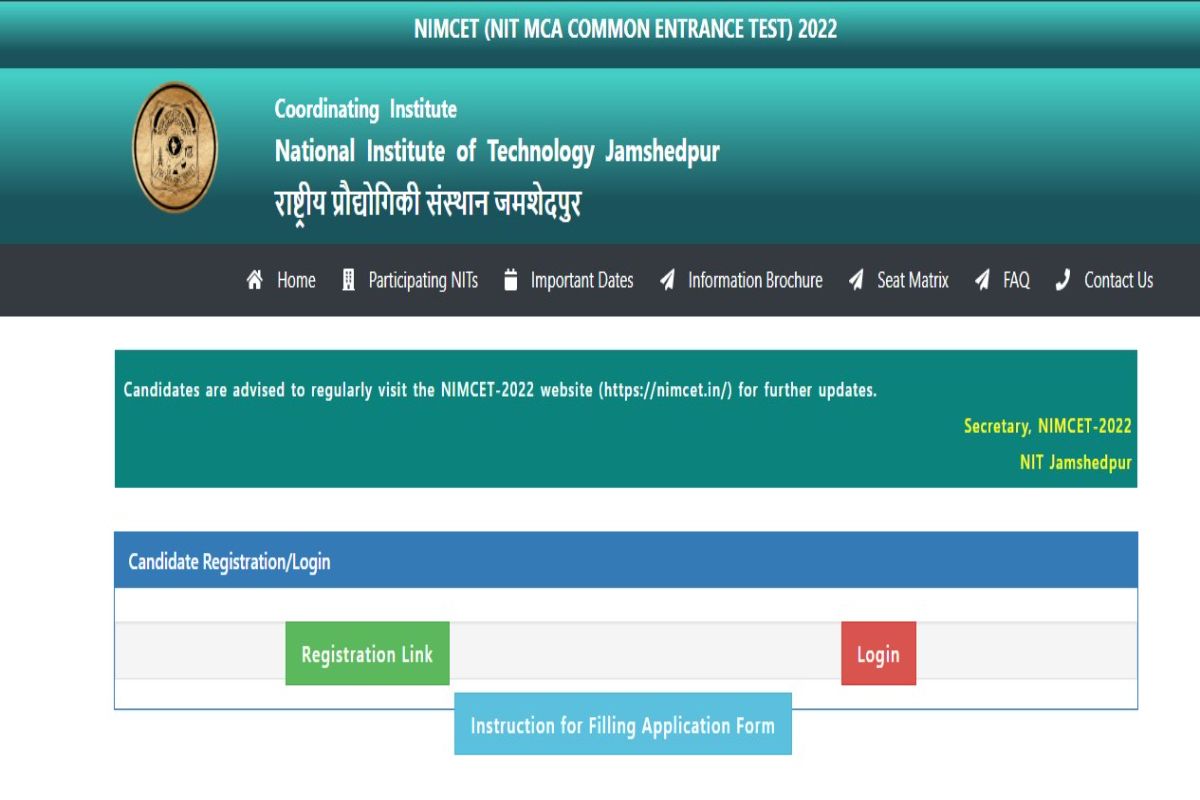
Task: Click the calendar icon beside Important Dates
Action: point(511,280)
